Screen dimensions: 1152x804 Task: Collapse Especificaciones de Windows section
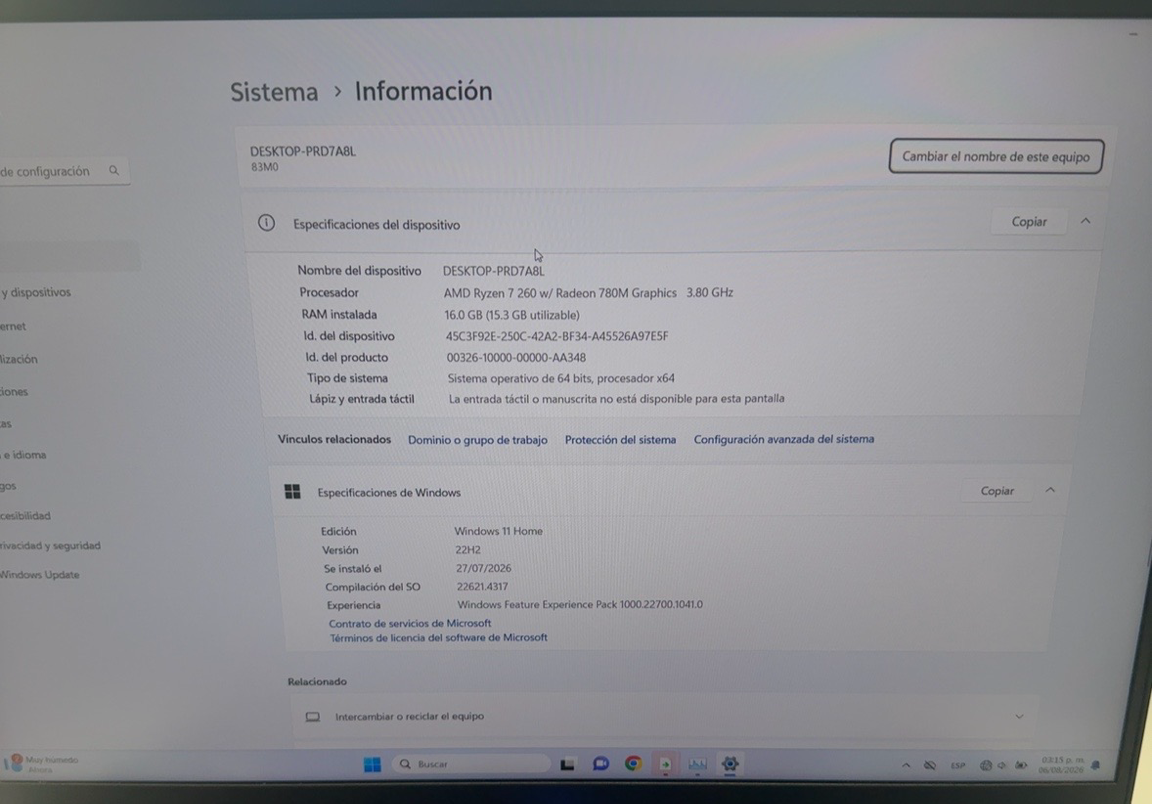(x=1050, y=490)
